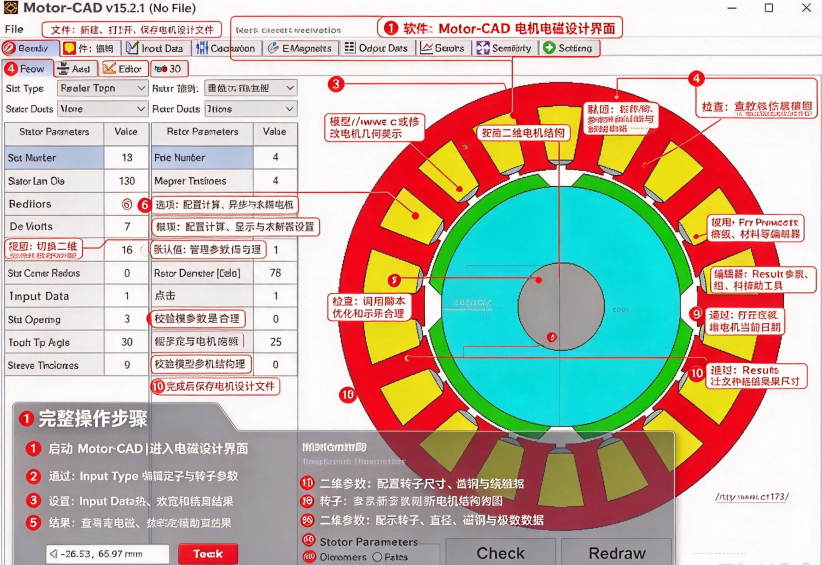This screenshot has width=822, height=565.
Task: Select the Sbt Murter row label
Action: pyautogui.click(x=55, y=158)
